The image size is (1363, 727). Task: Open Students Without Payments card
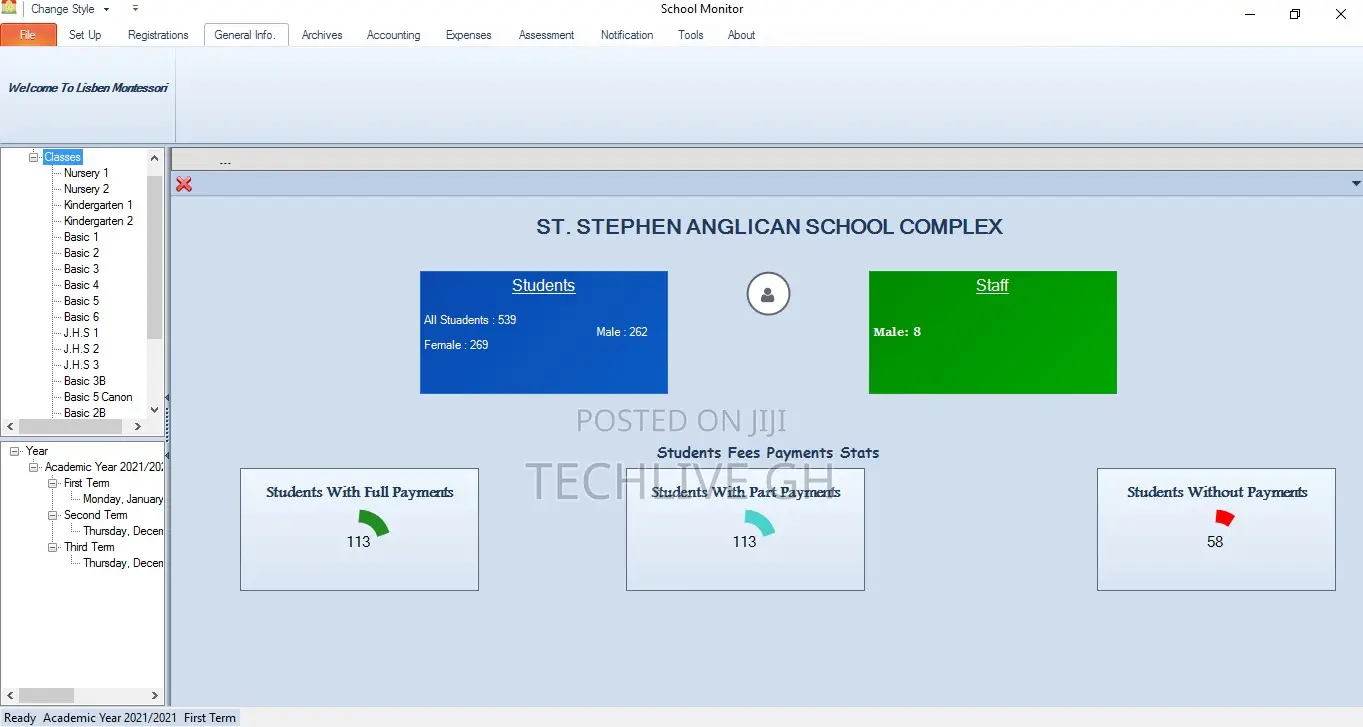pyautogui.click(x=1216, y=529)
